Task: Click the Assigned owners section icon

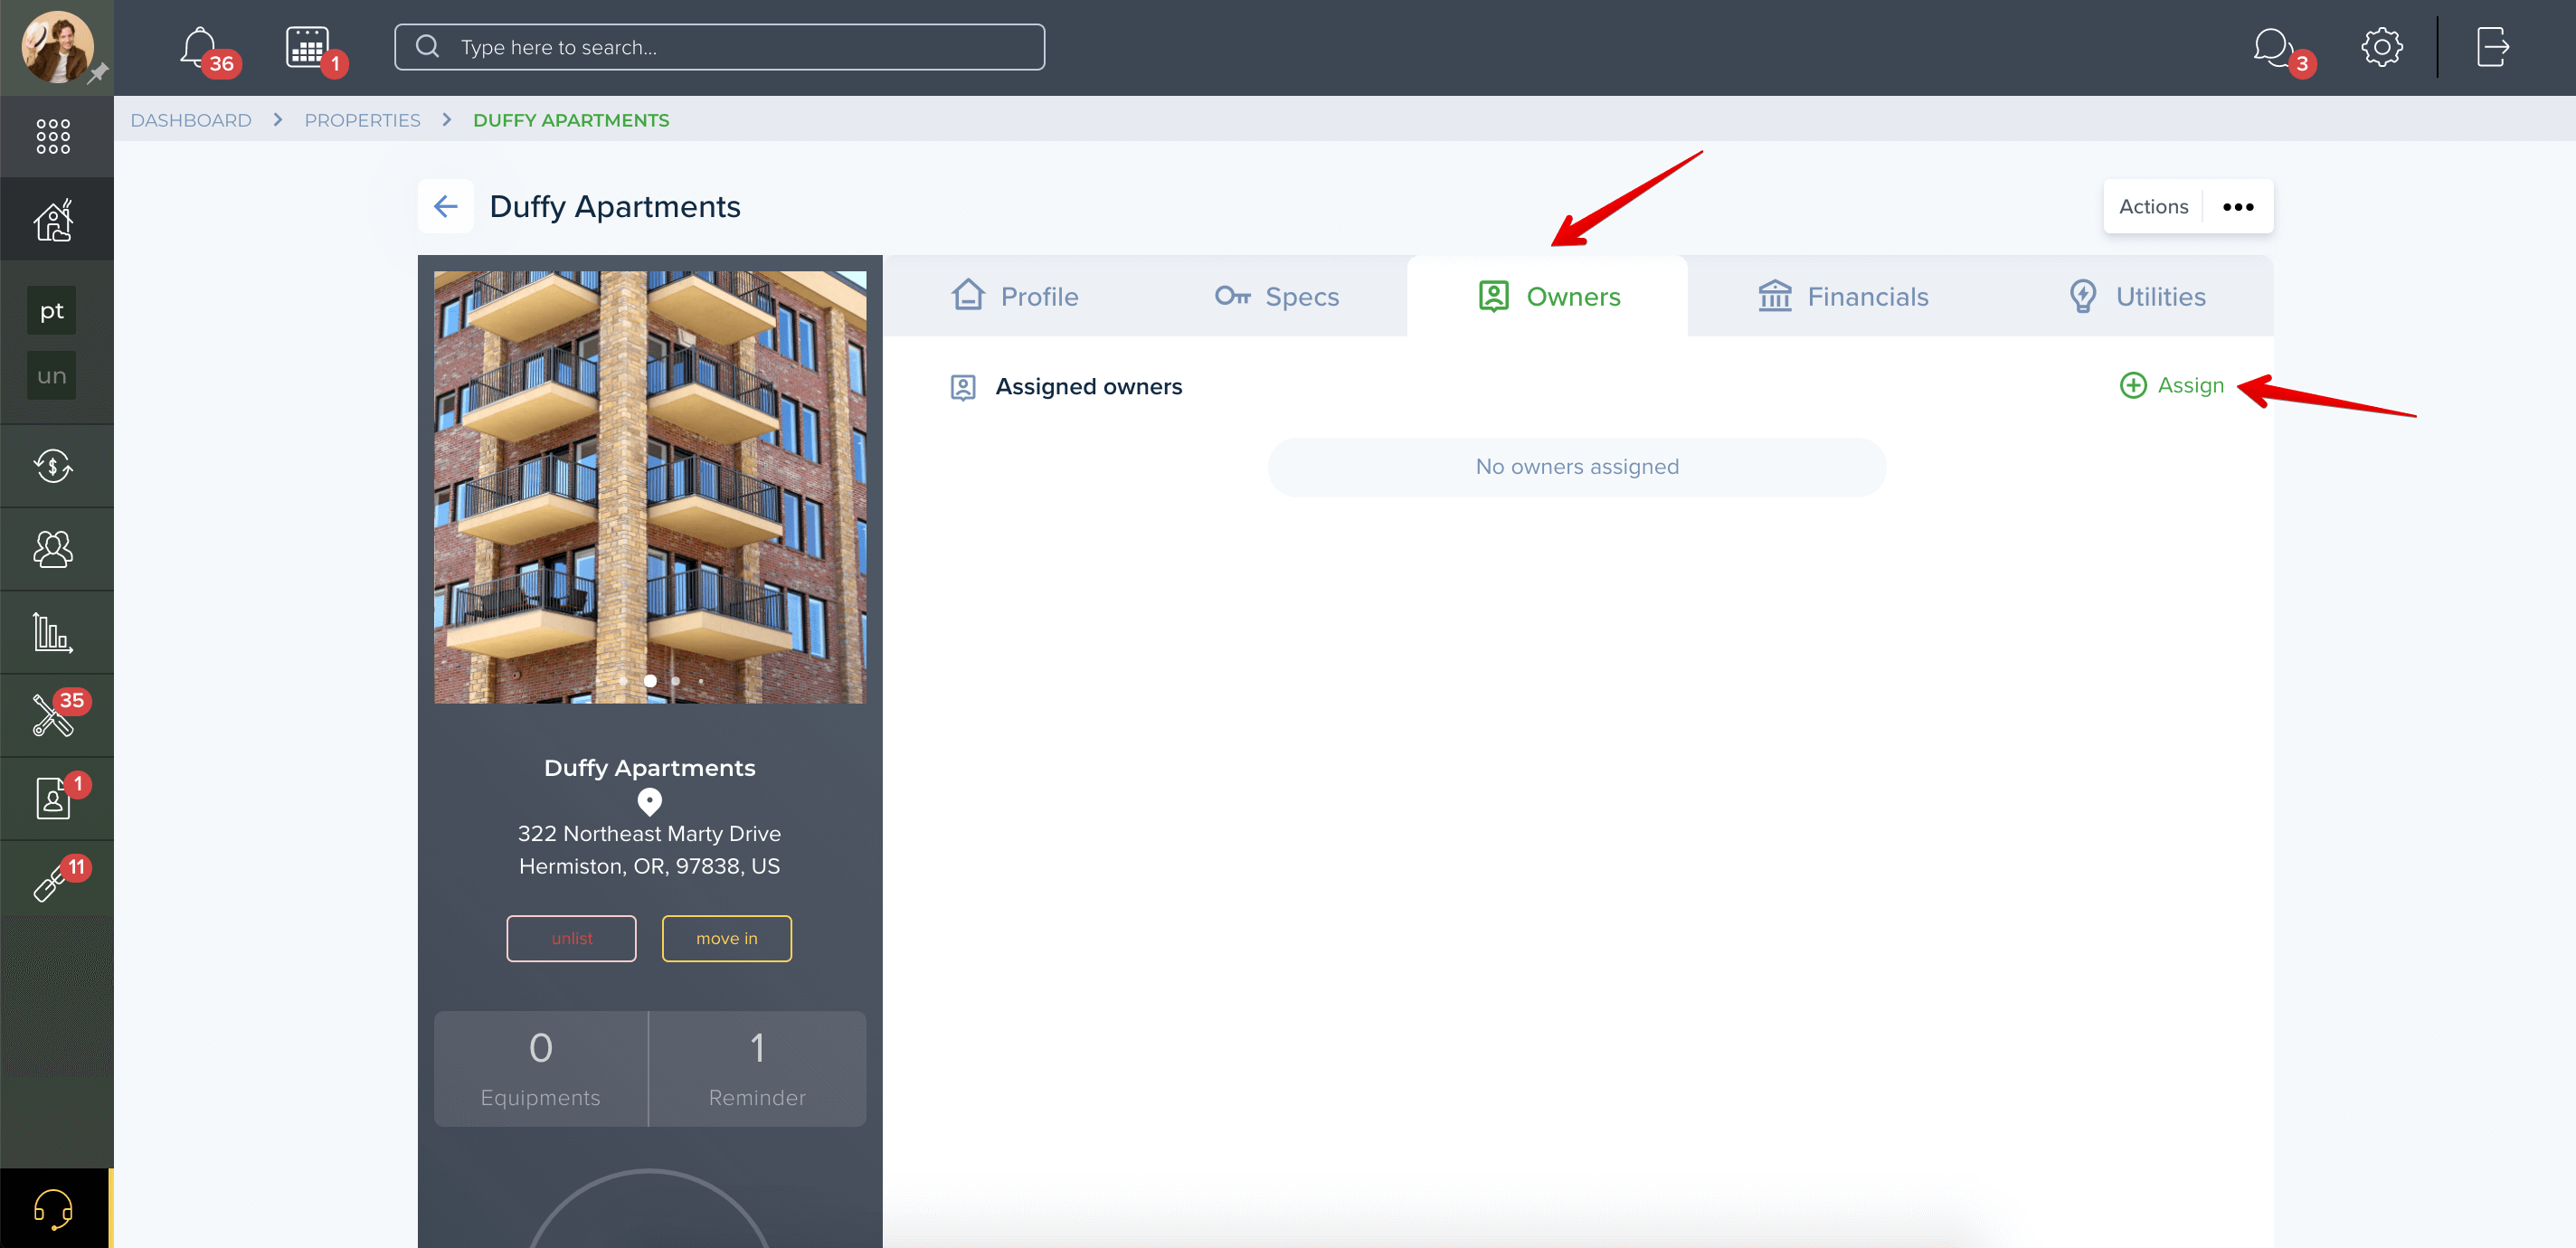Action: 963,387
